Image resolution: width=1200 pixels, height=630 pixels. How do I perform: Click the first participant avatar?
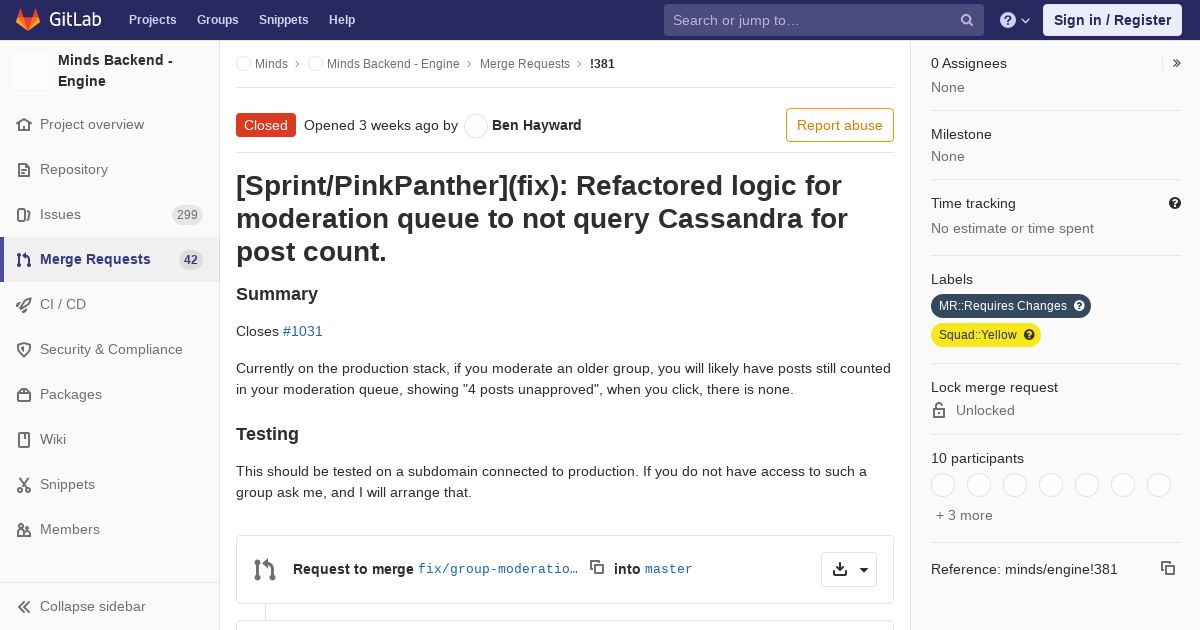[943, 485]
